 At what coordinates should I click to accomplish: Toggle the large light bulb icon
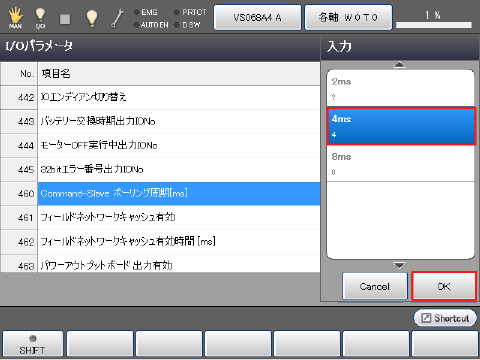point(92,18)
